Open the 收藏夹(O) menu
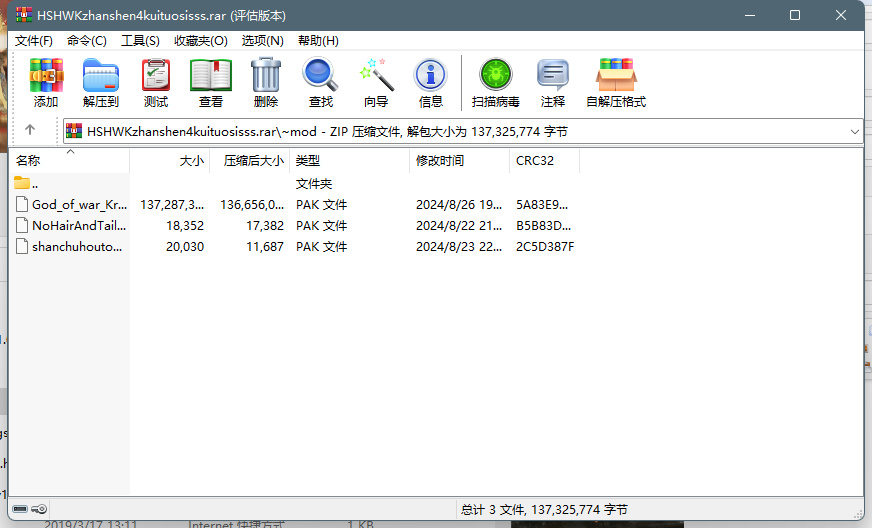872x528 pixels. point(201,41)
